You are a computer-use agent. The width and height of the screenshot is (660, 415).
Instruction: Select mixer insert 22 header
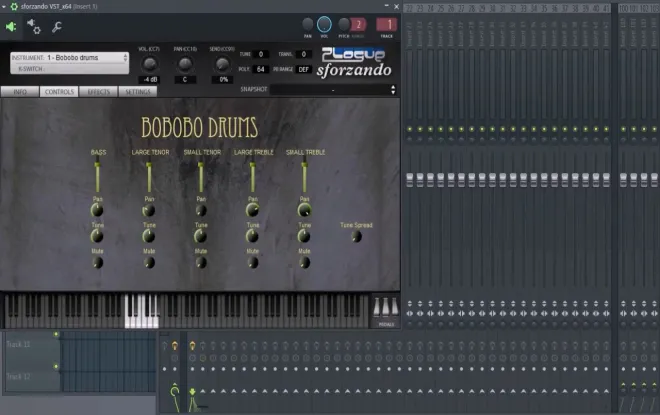[x=410, y=8]
